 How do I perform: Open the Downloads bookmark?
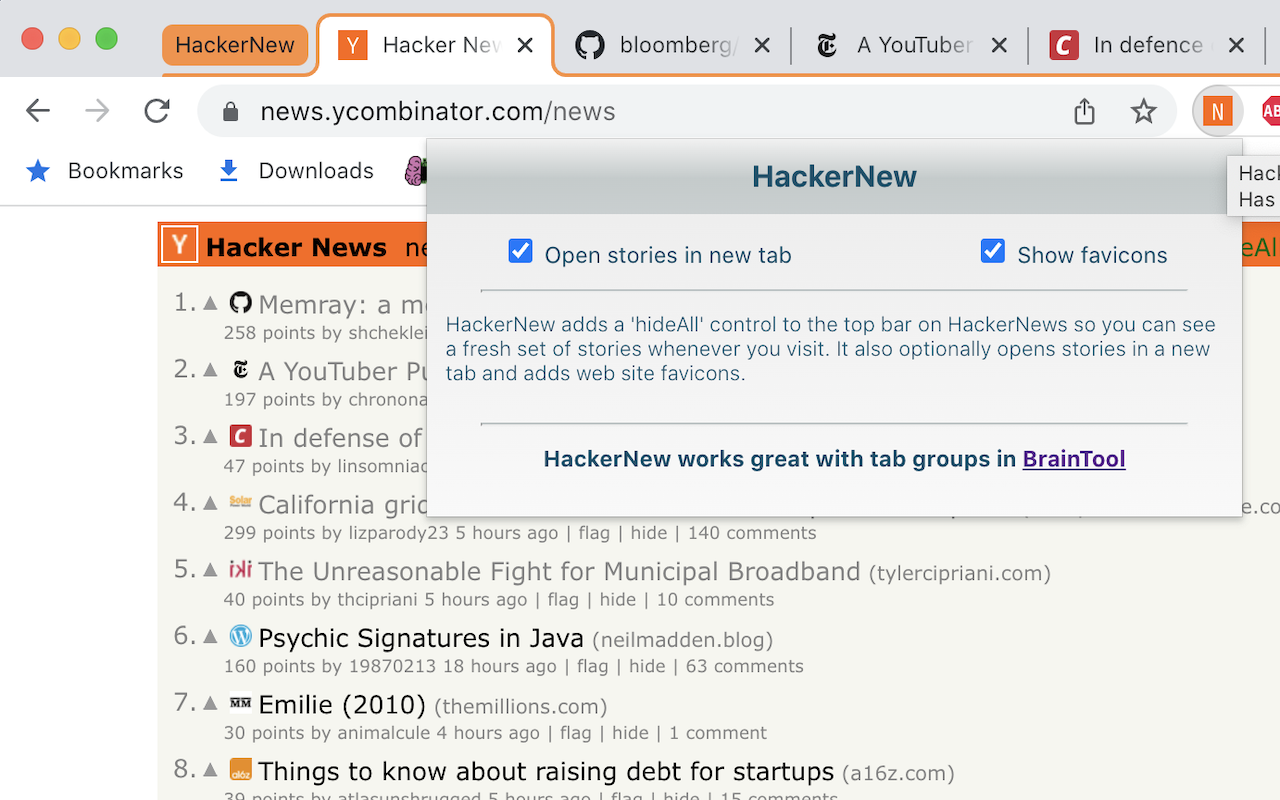(x=296, y=171)
